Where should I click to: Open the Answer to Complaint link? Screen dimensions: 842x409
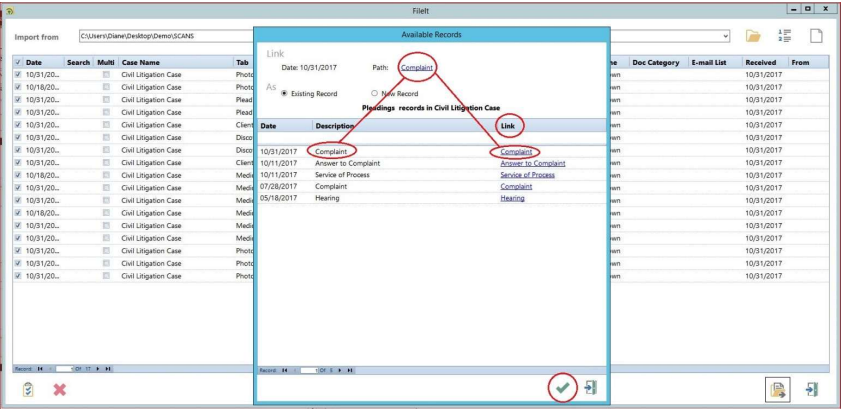point(532,163)
